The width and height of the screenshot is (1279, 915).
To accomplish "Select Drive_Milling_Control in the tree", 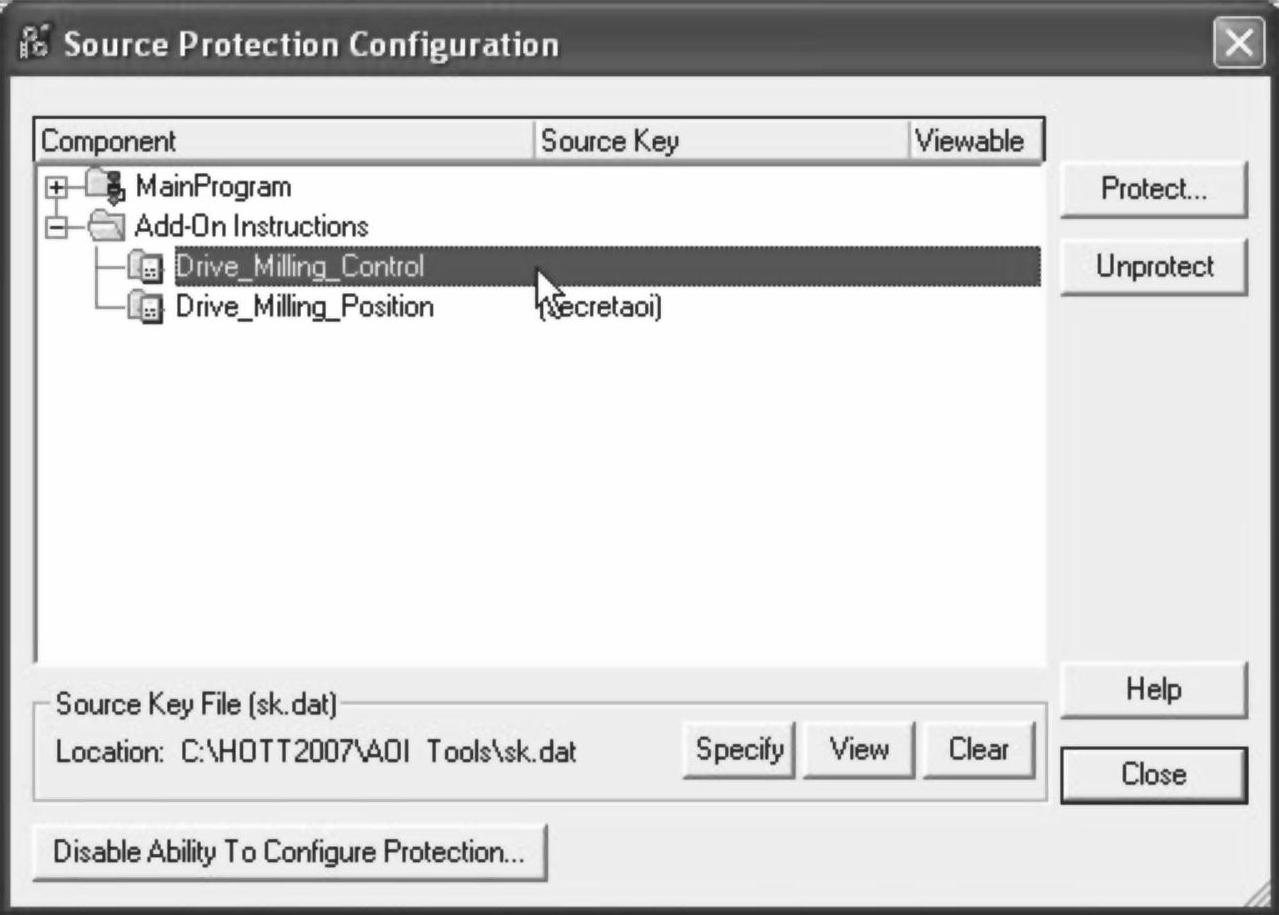I will 299,267.
